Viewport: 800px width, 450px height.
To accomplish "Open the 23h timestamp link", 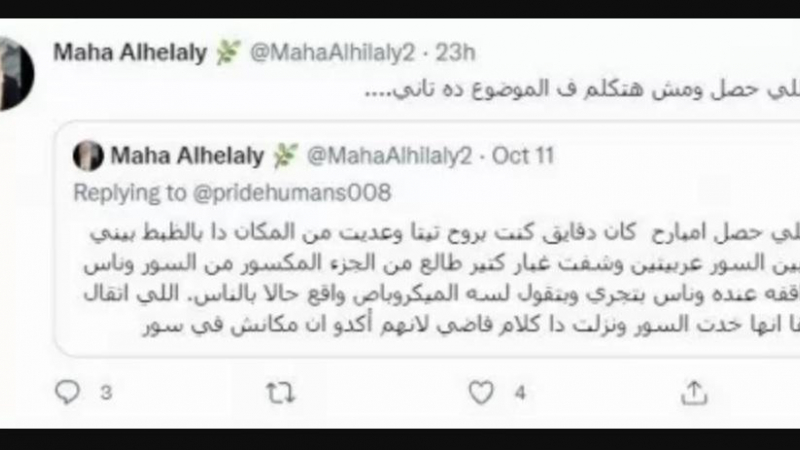I will coord(455,53).
